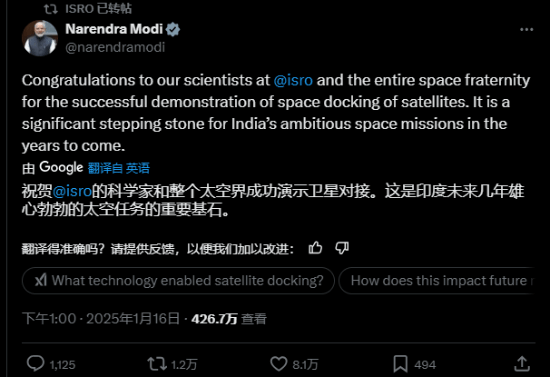The height and width of the screenshot is (377, 550).
Task: Repost using the retweet arrows icon
Action: [x=157, y=364]
